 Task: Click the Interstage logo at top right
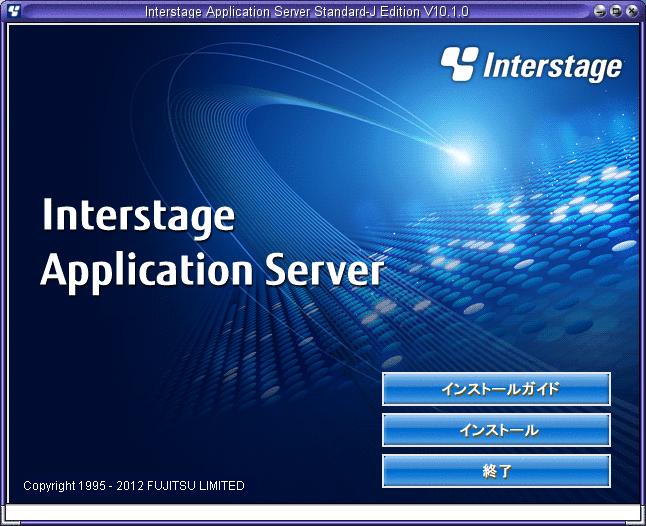point(531,65)
